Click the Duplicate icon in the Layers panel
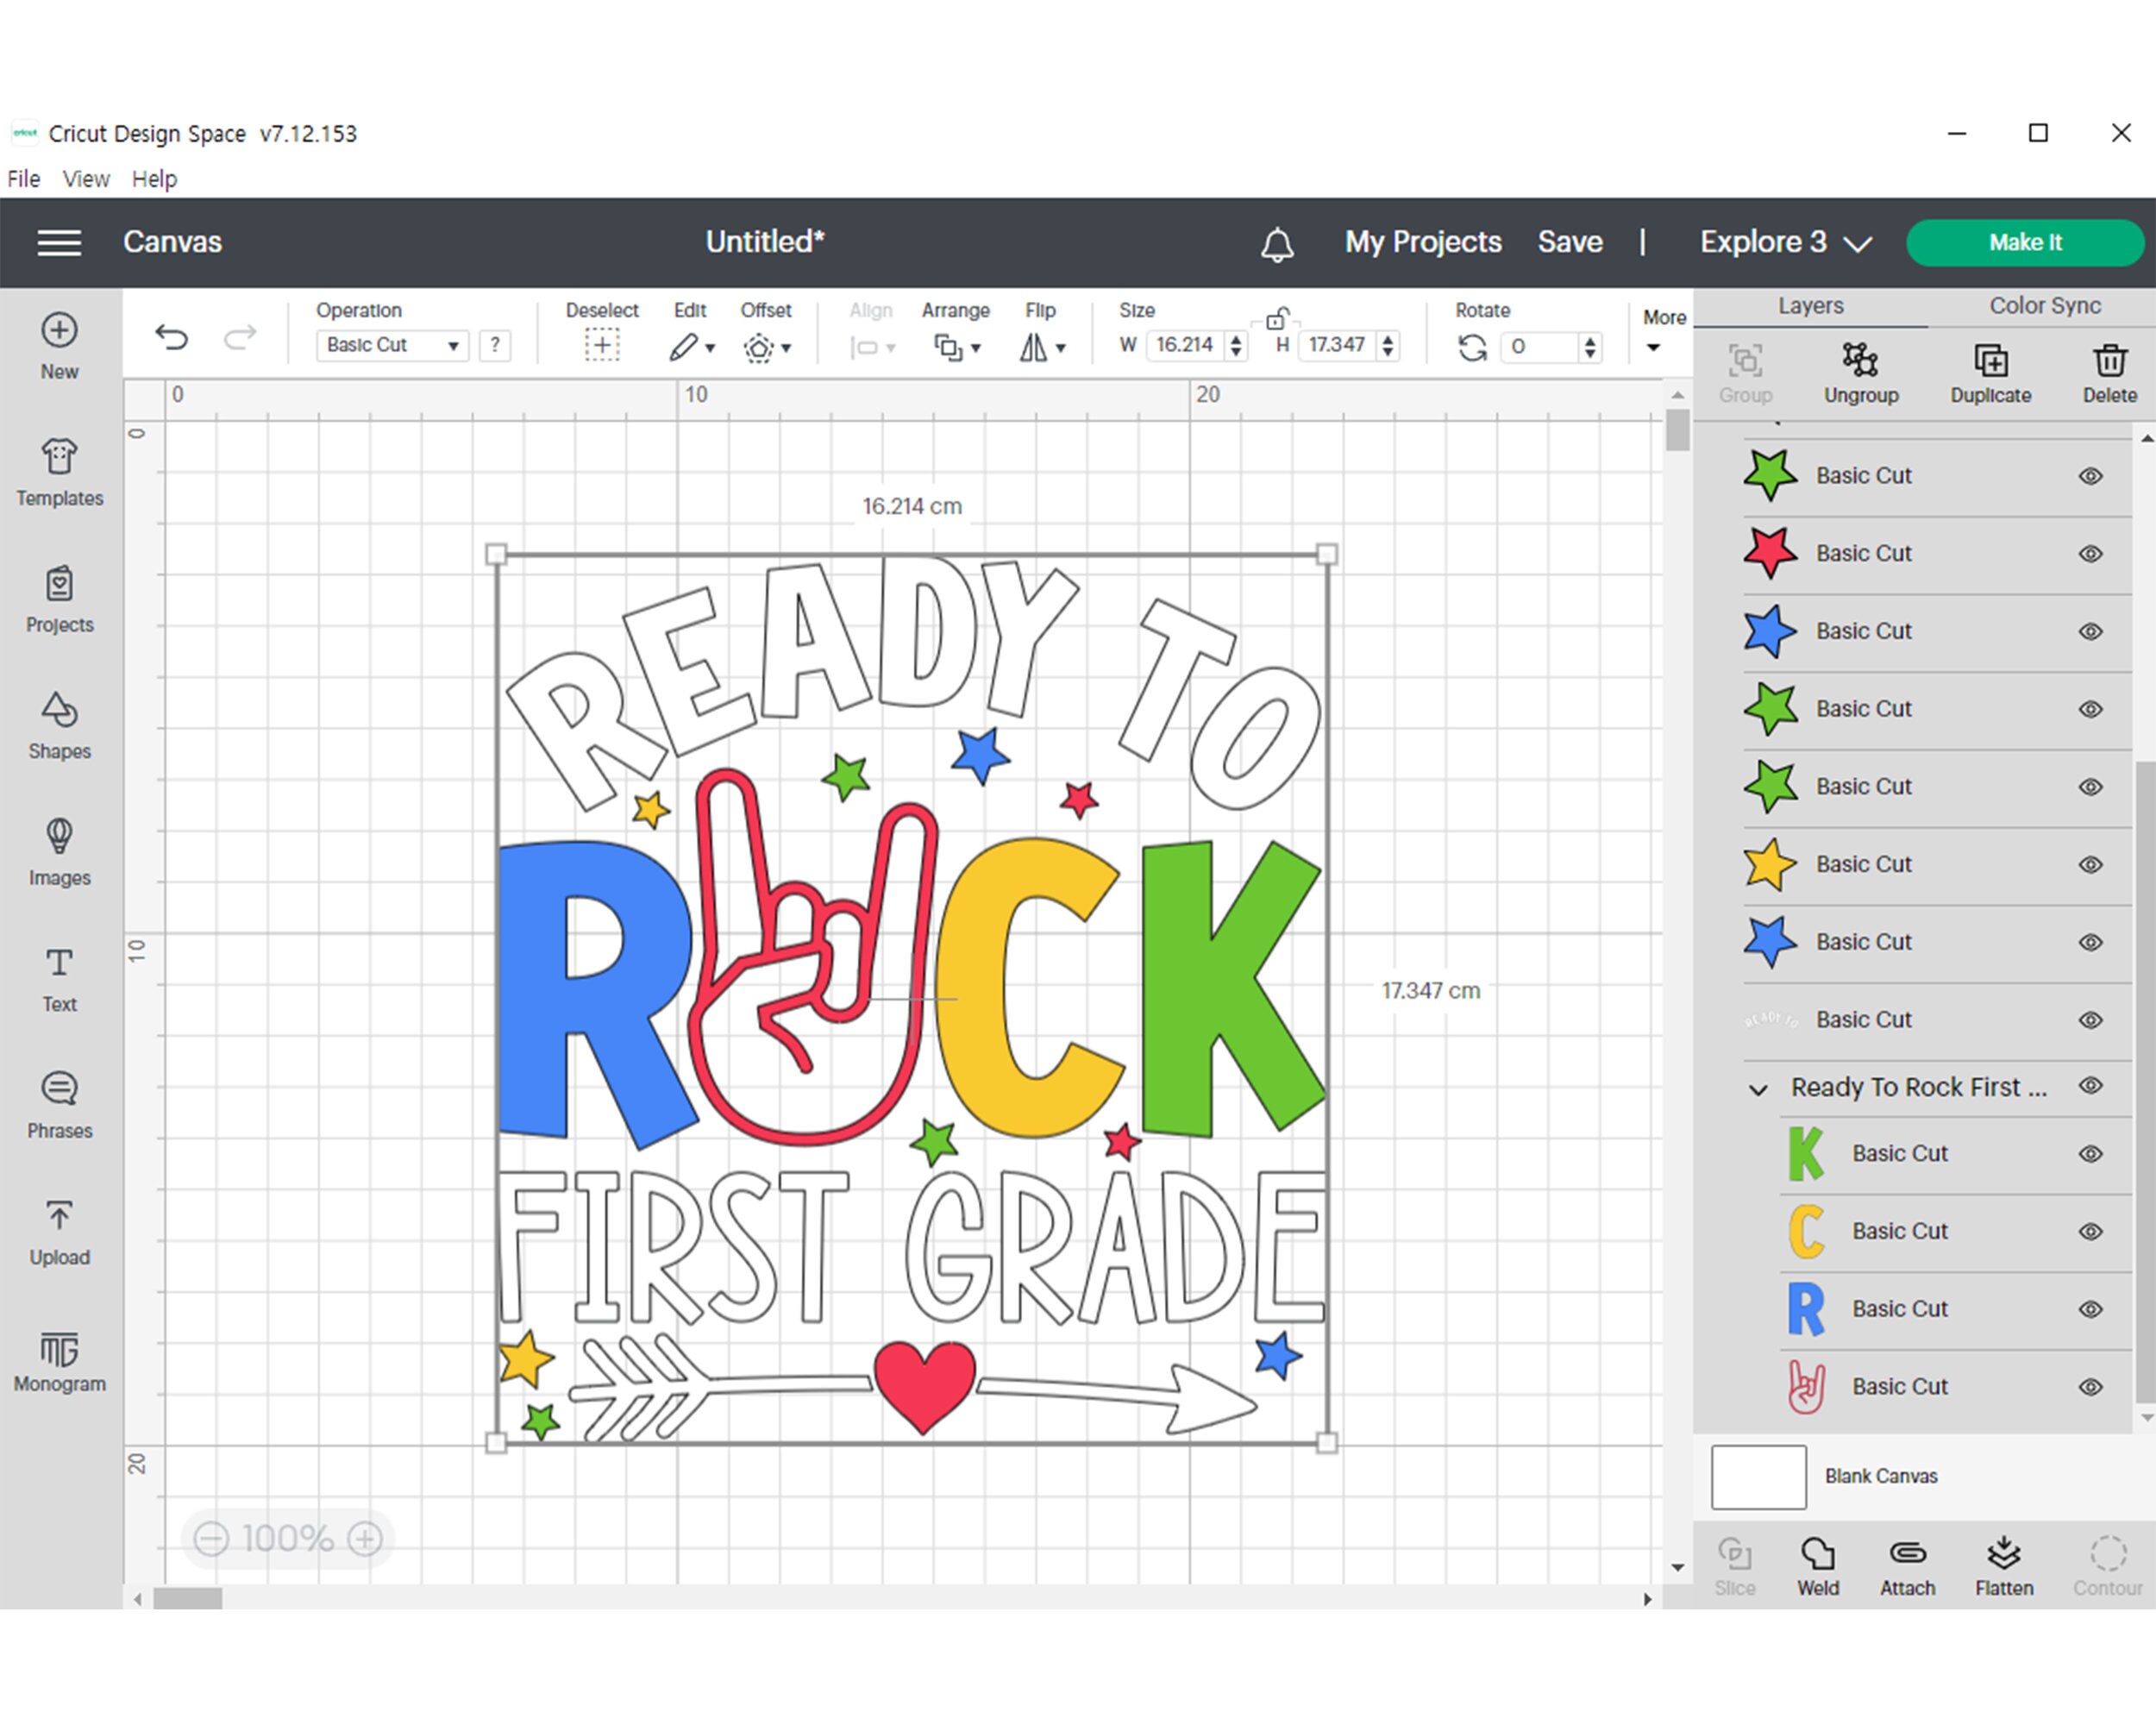The width and height of the screenshot is (2156, 1725). (x=1990, y=362)
